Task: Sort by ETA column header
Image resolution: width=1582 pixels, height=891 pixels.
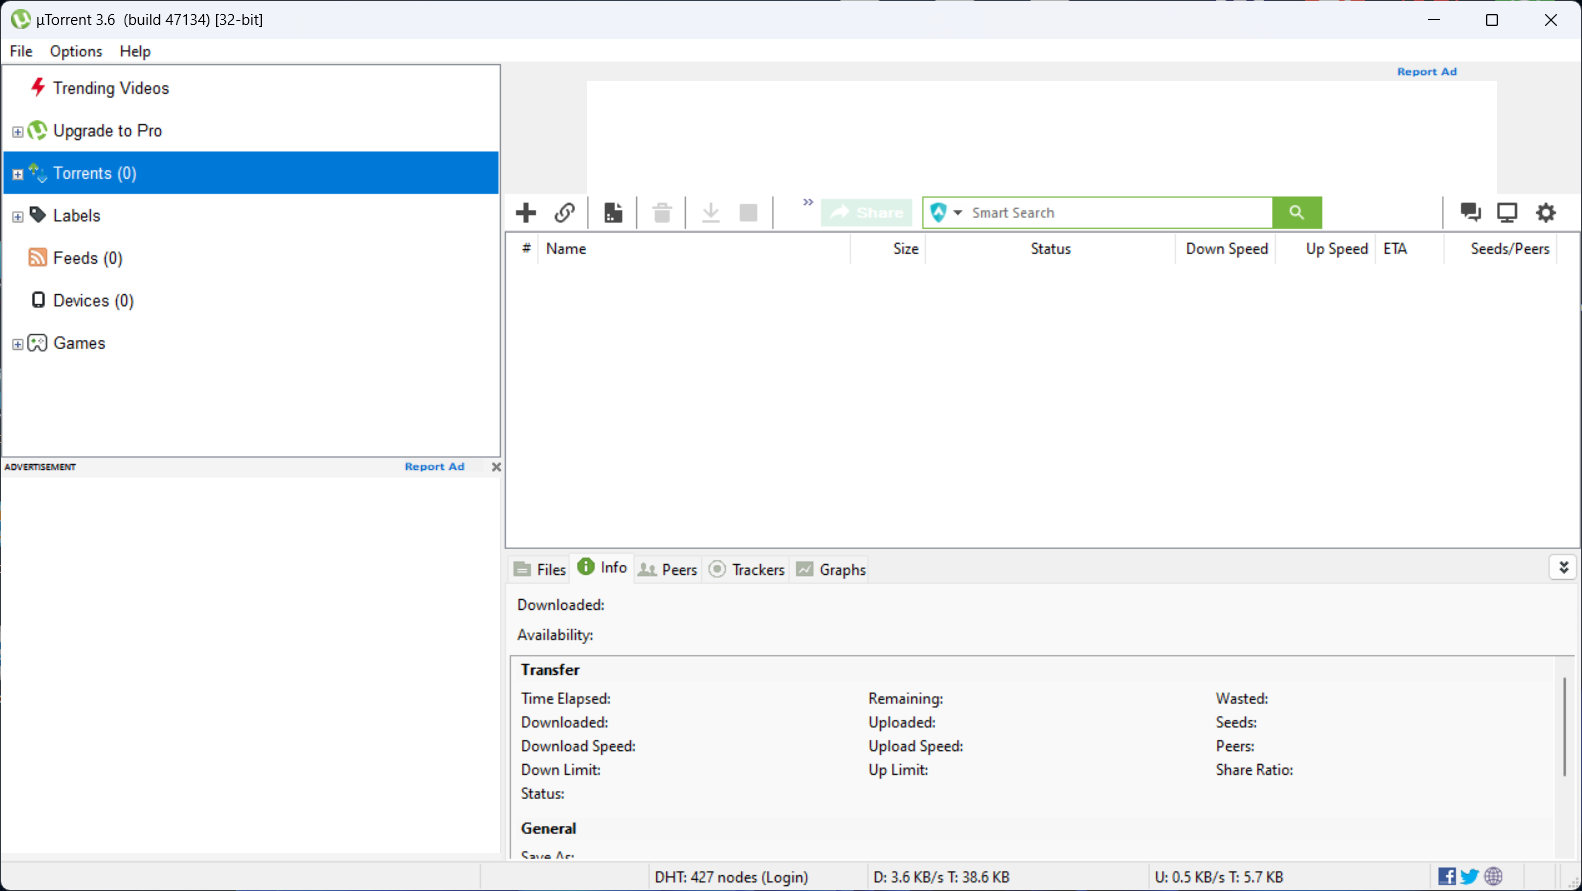Action: click(1410, 249)
